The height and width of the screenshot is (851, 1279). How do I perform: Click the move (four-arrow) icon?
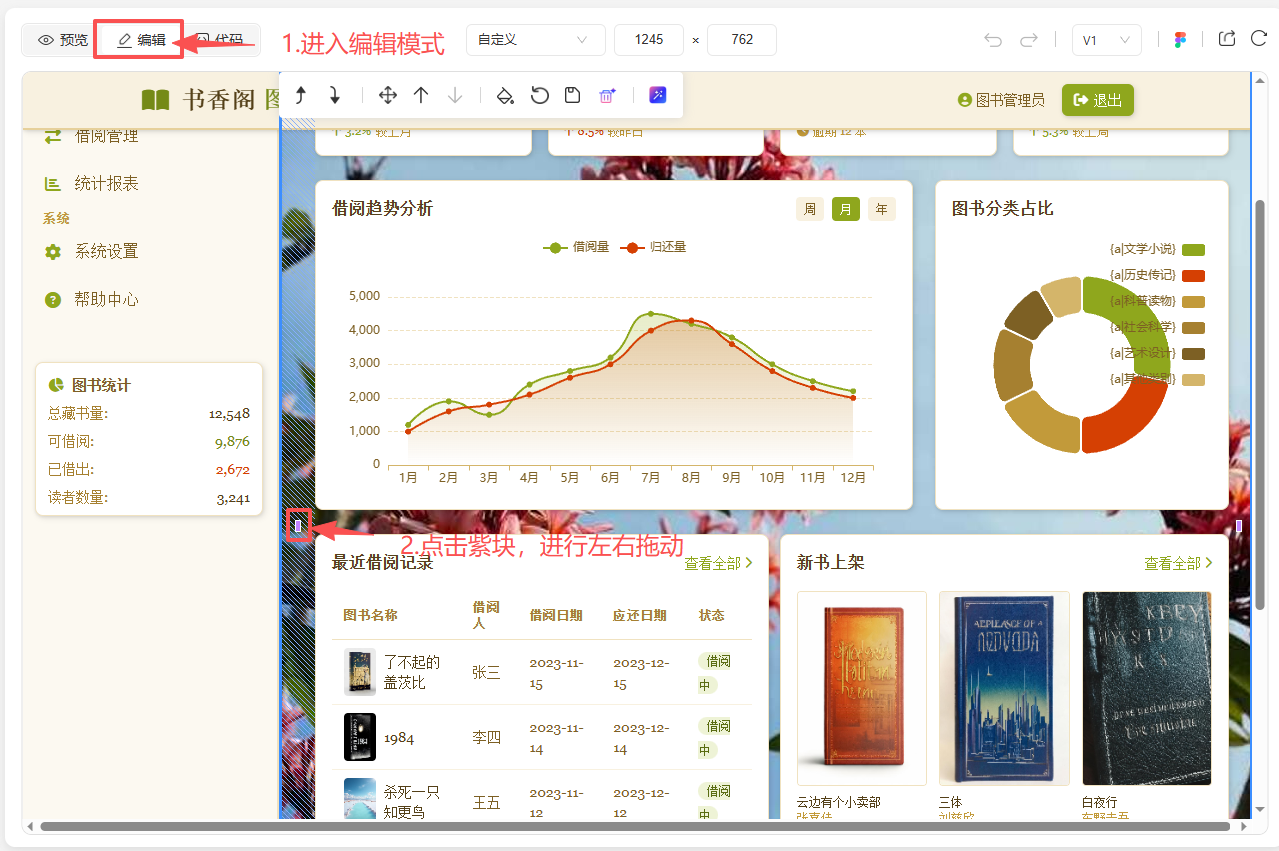pos(388,96)
